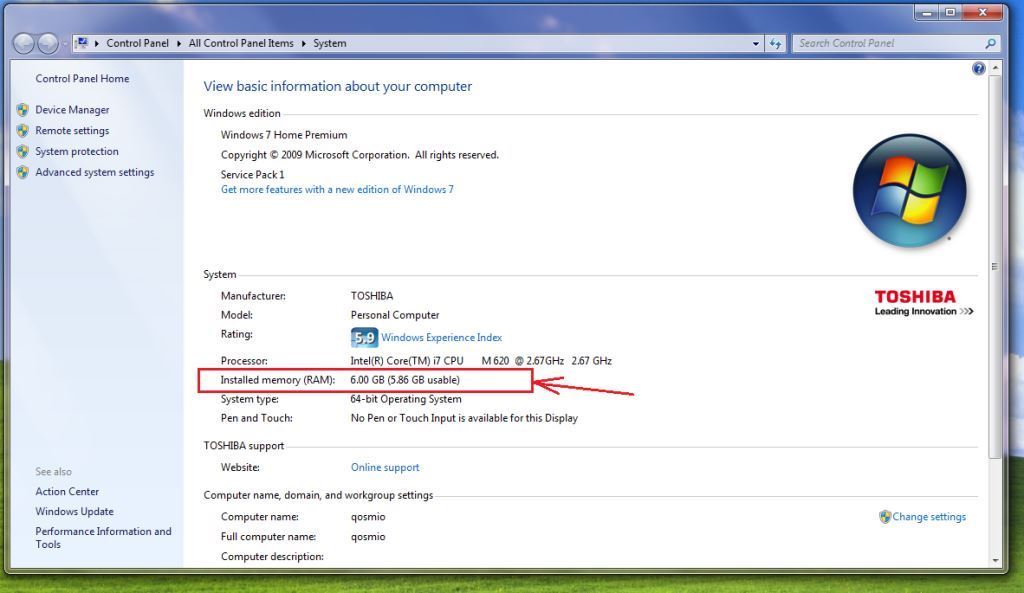Screen dimensions: 1024x593
Task: Expand the arrow before Control Panel breadcrumb
Action: click(x=97, y=43)
